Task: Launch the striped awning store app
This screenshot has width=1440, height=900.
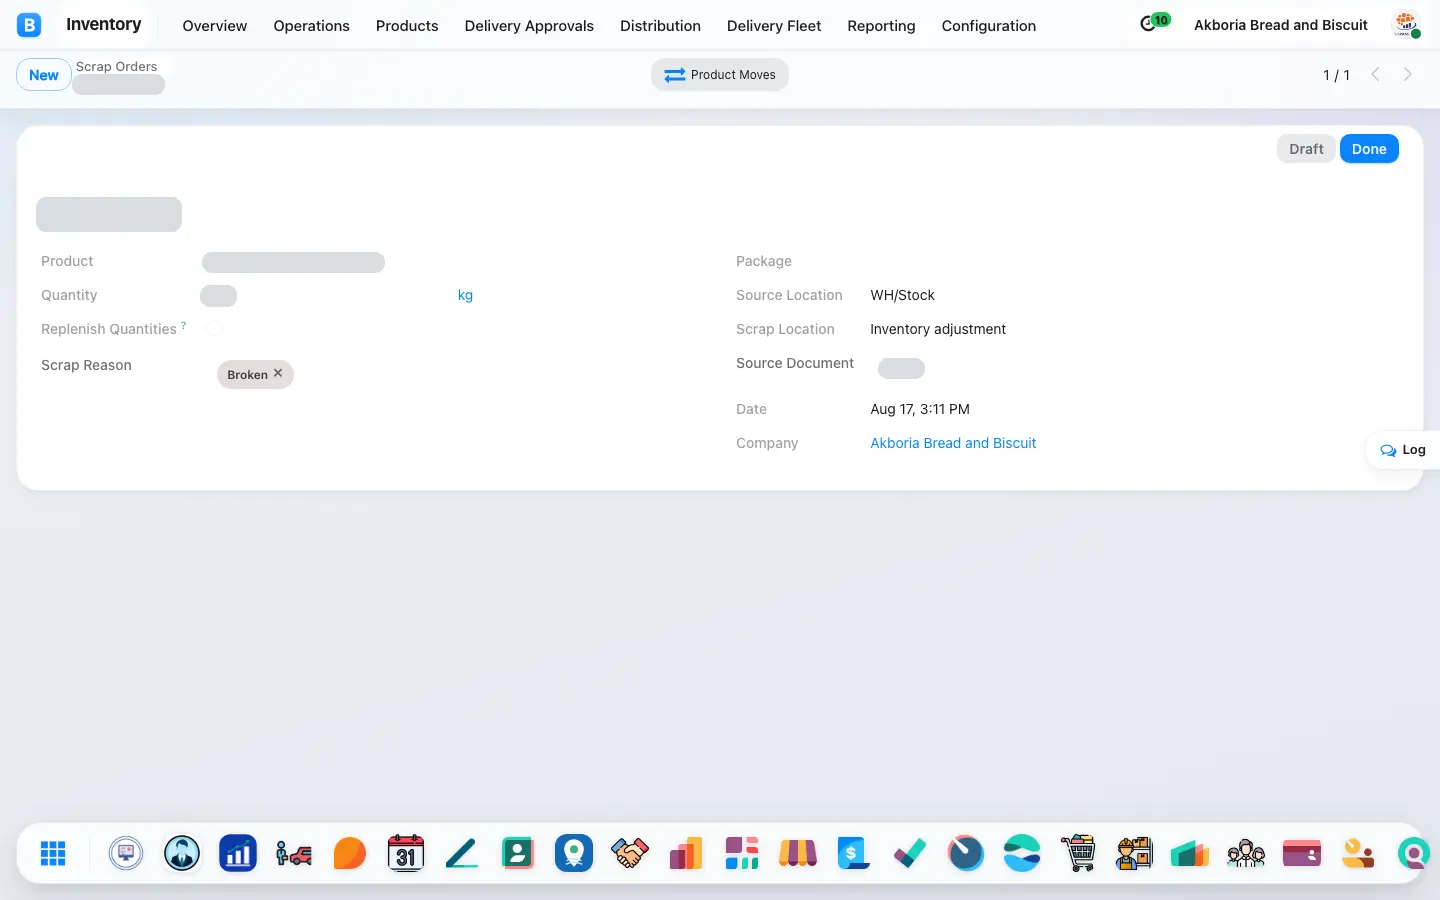Action: pos(798,853)
